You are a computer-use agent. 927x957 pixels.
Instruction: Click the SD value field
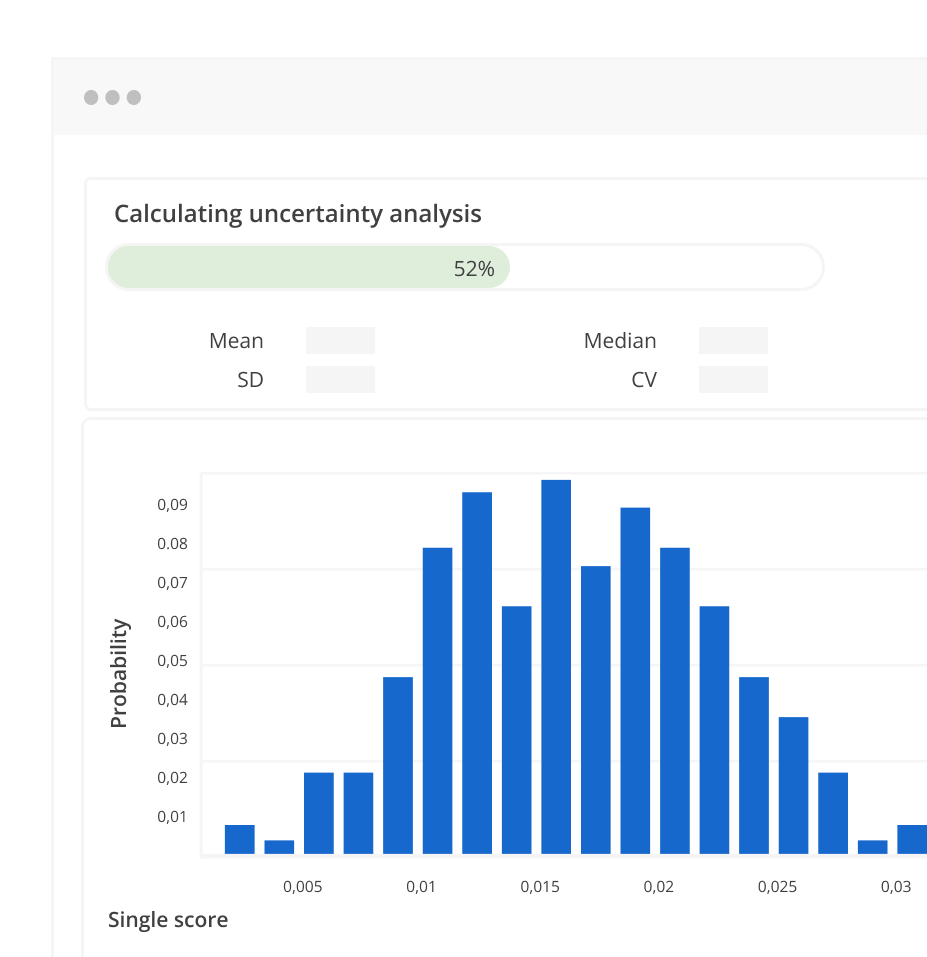pos(340,379)
